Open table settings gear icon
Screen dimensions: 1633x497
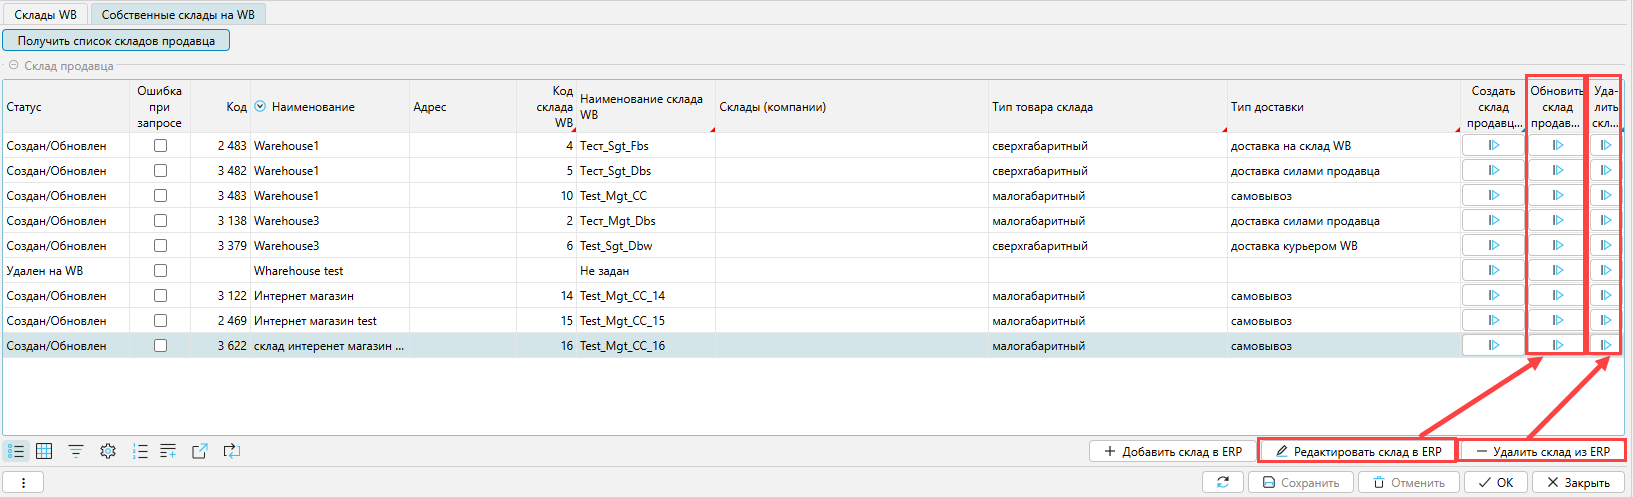point(108,452)
